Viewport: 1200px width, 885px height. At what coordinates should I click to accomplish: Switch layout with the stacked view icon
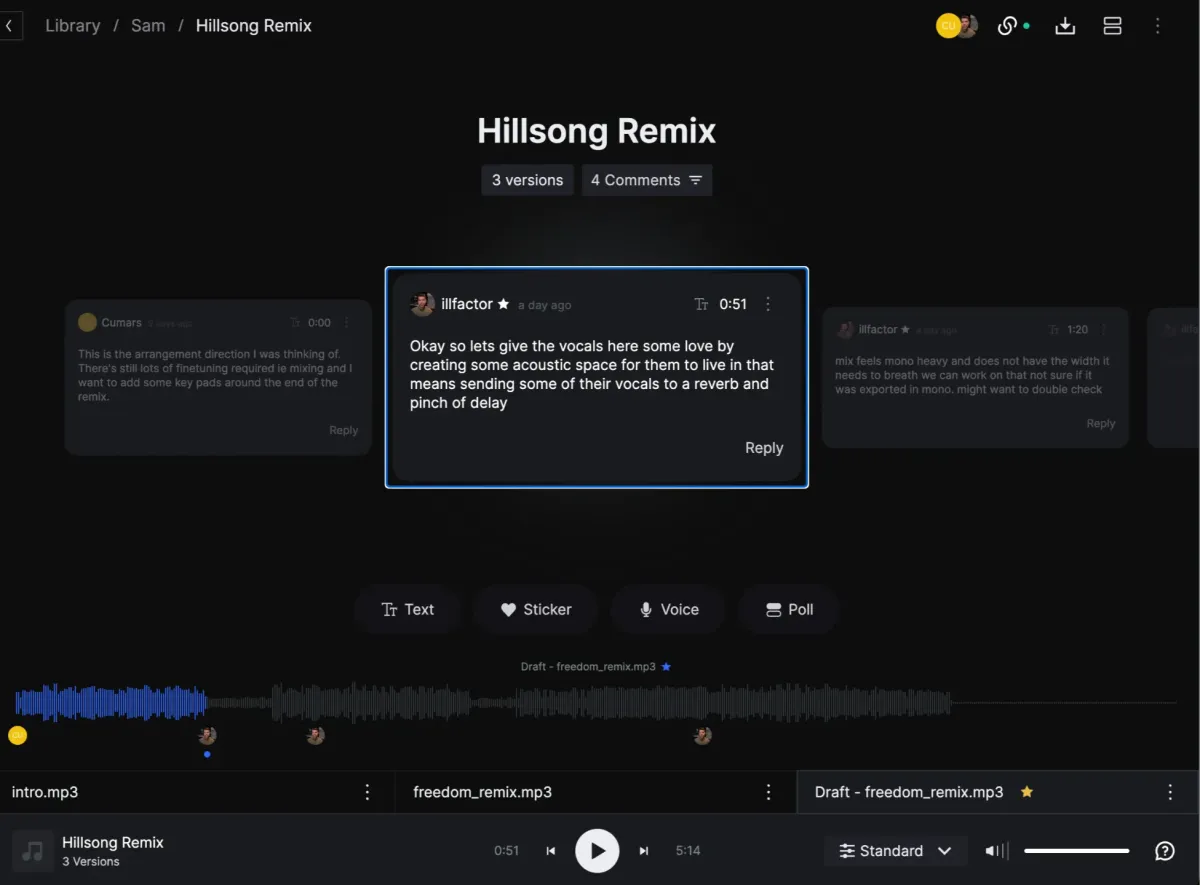[x=1112, y=26]
